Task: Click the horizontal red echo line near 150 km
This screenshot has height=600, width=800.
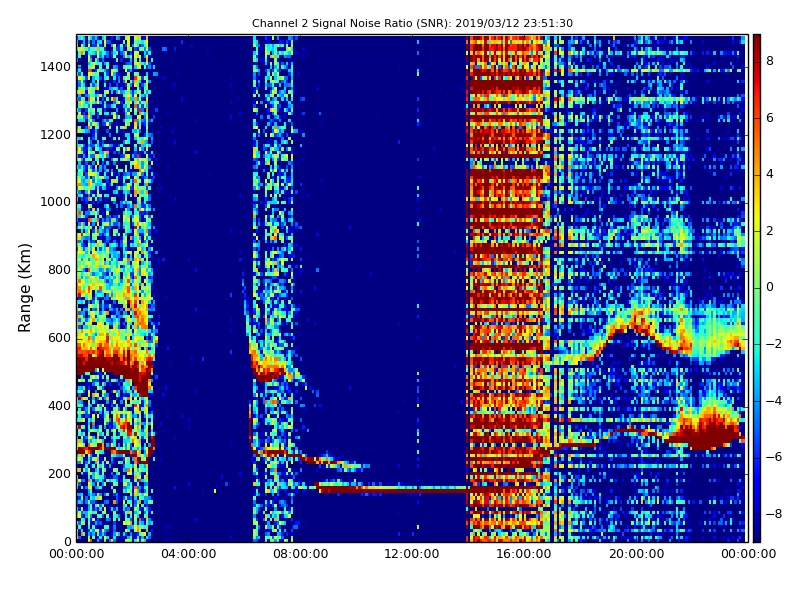Action: pos(392,489)
